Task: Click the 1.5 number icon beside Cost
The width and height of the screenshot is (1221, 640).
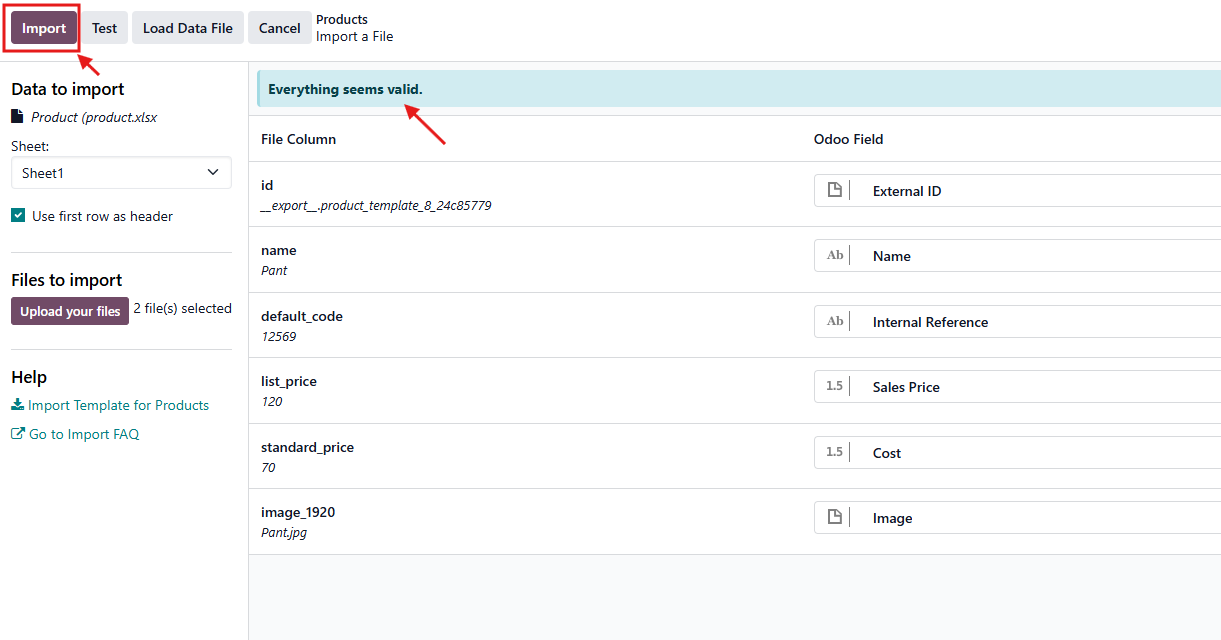Action: [835, 453]
